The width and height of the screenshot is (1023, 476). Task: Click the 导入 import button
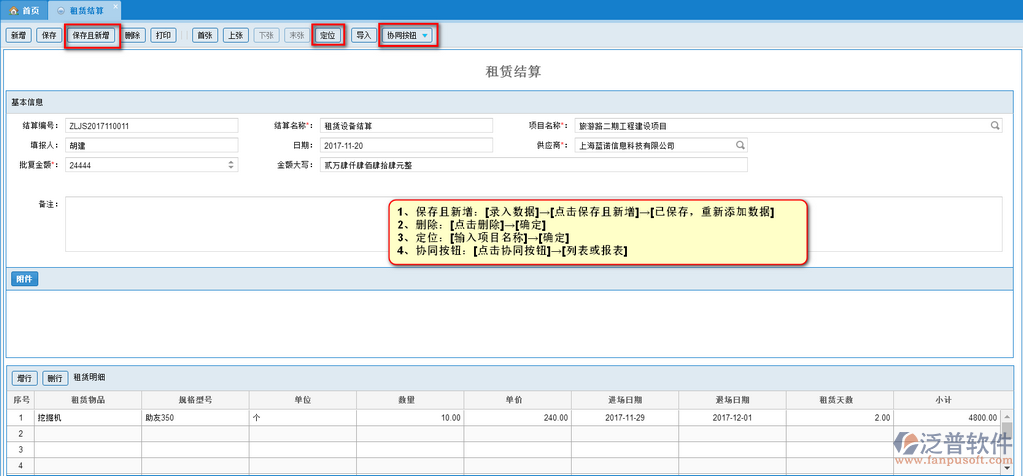(363, 35)
